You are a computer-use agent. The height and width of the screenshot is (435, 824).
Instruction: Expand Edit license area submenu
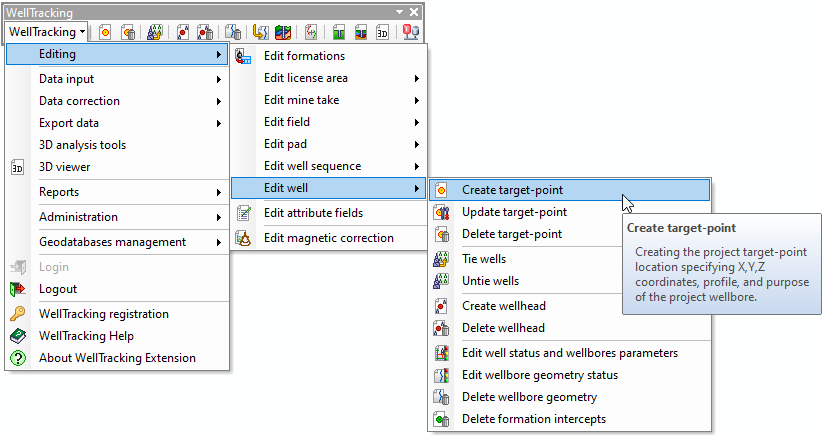coord(328,78)
